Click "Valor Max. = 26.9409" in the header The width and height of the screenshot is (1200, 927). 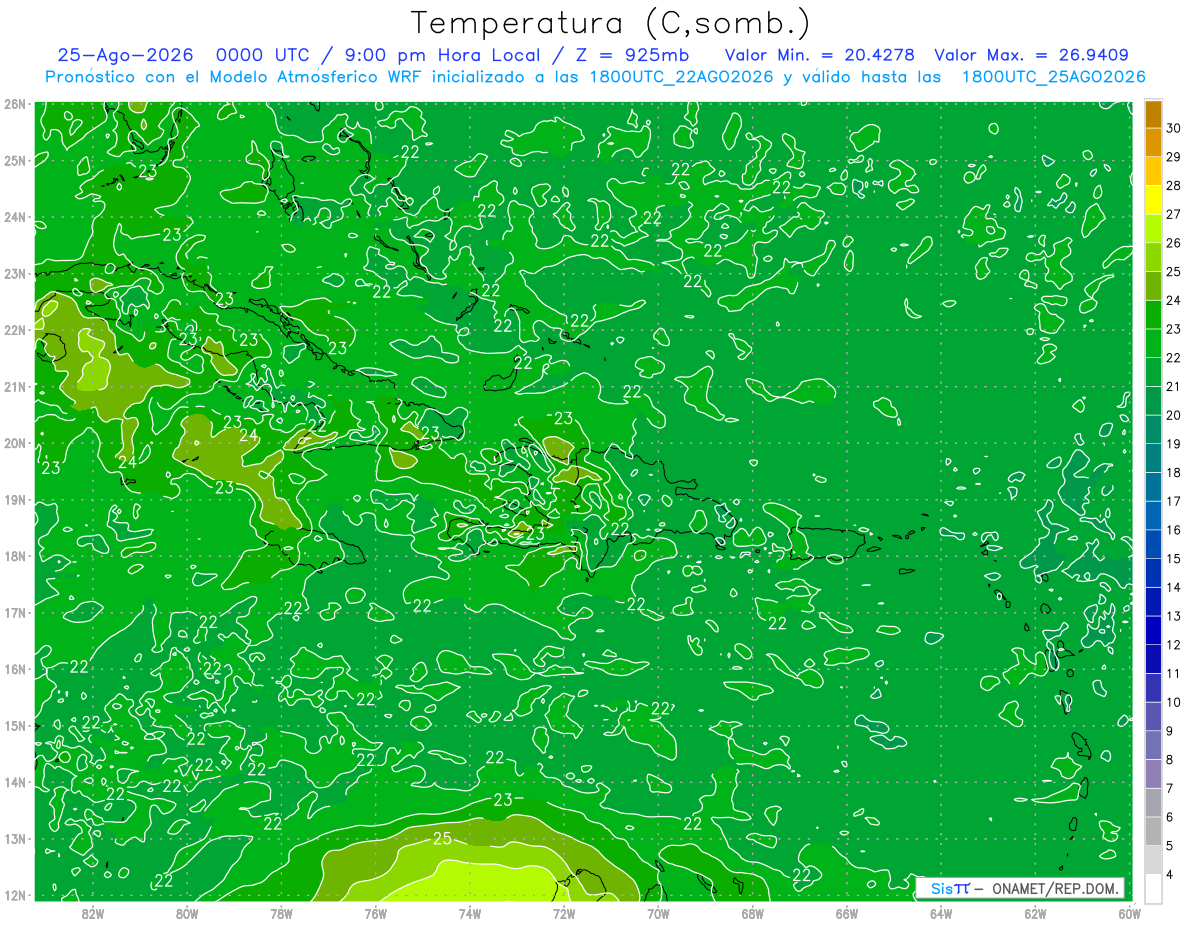point(1031,55)
